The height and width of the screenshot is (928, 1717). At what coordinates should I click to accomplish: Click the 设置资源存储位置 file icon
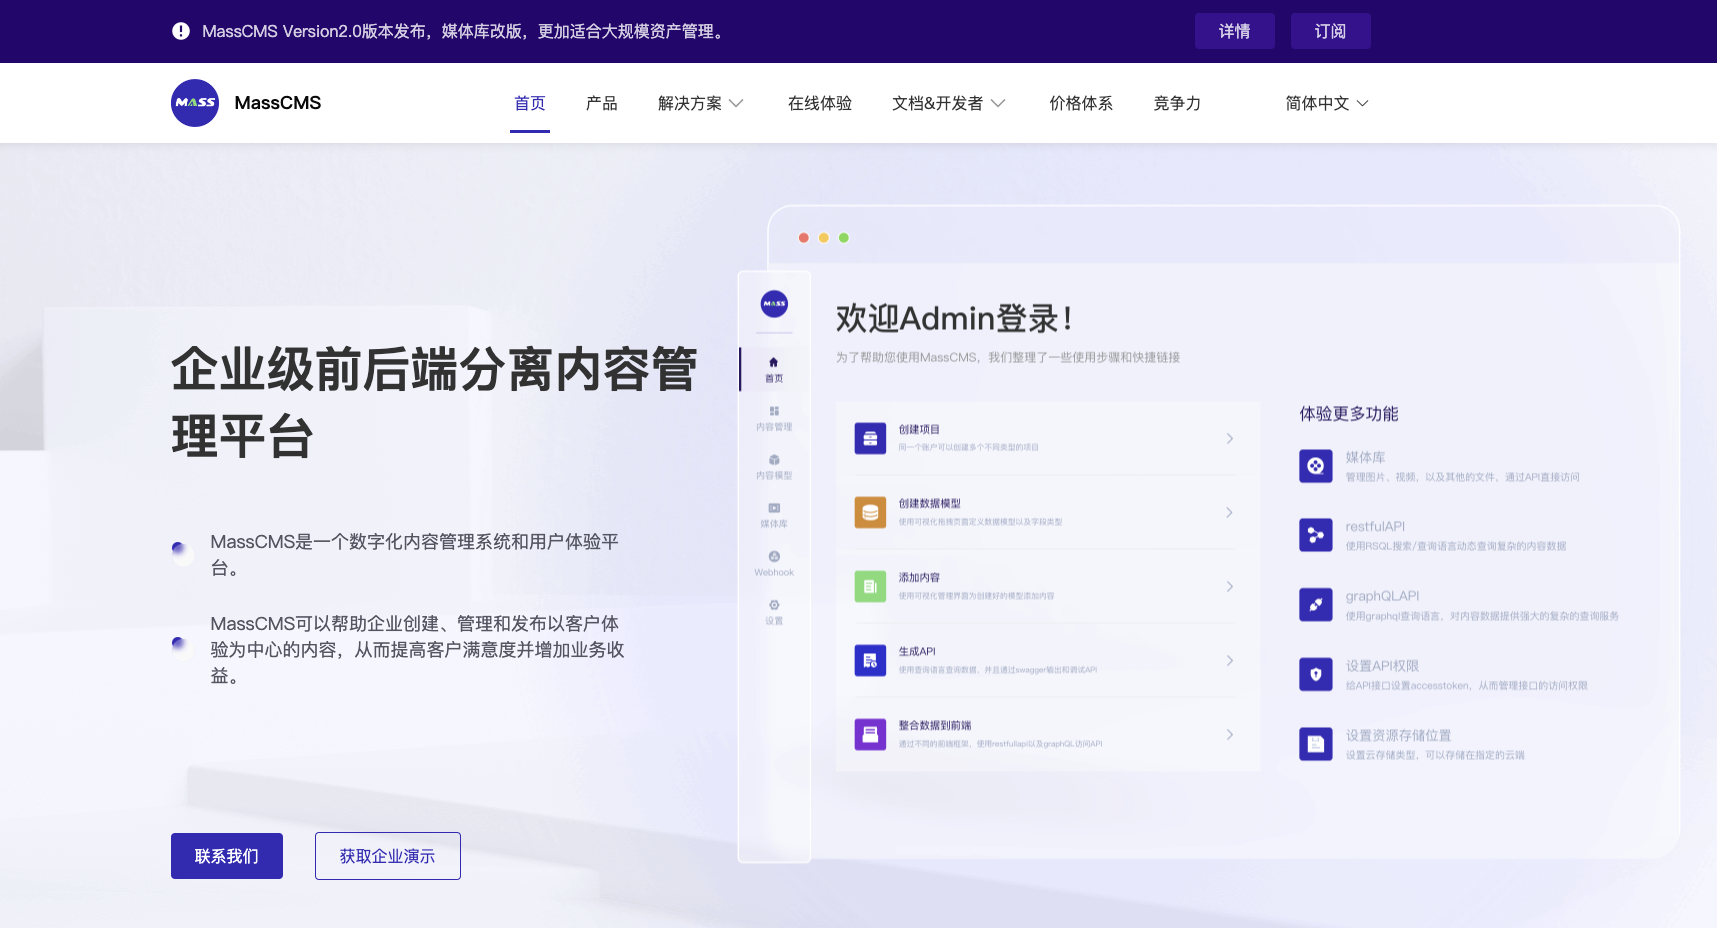click(1316, 744)
